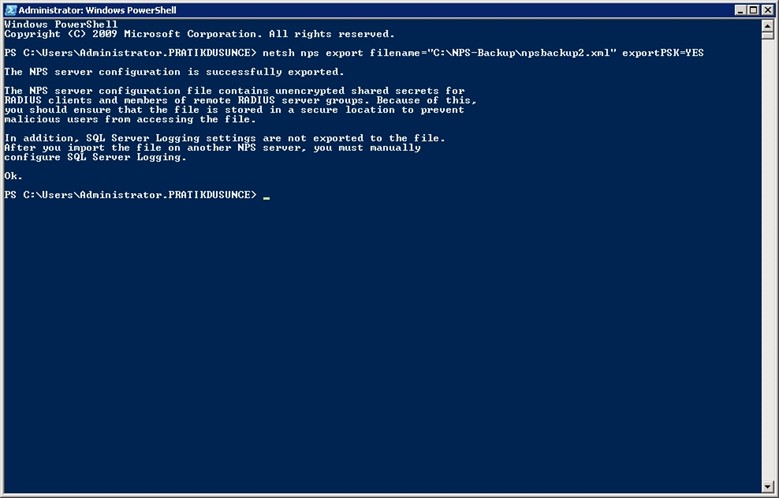Click the "Ok." output line
The image size is (779, 498).
pyautogui.click(x=13, y=176)
